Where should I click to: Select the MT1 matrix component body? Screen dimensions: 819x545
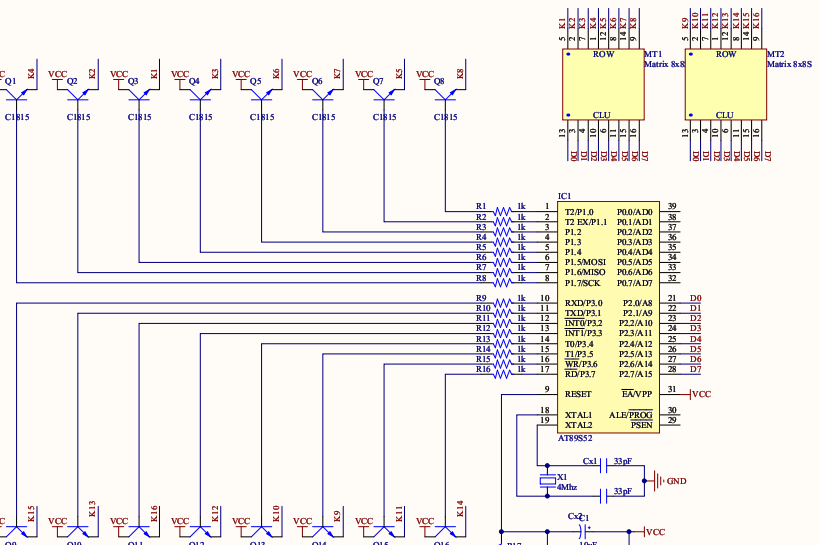[603, 85]
